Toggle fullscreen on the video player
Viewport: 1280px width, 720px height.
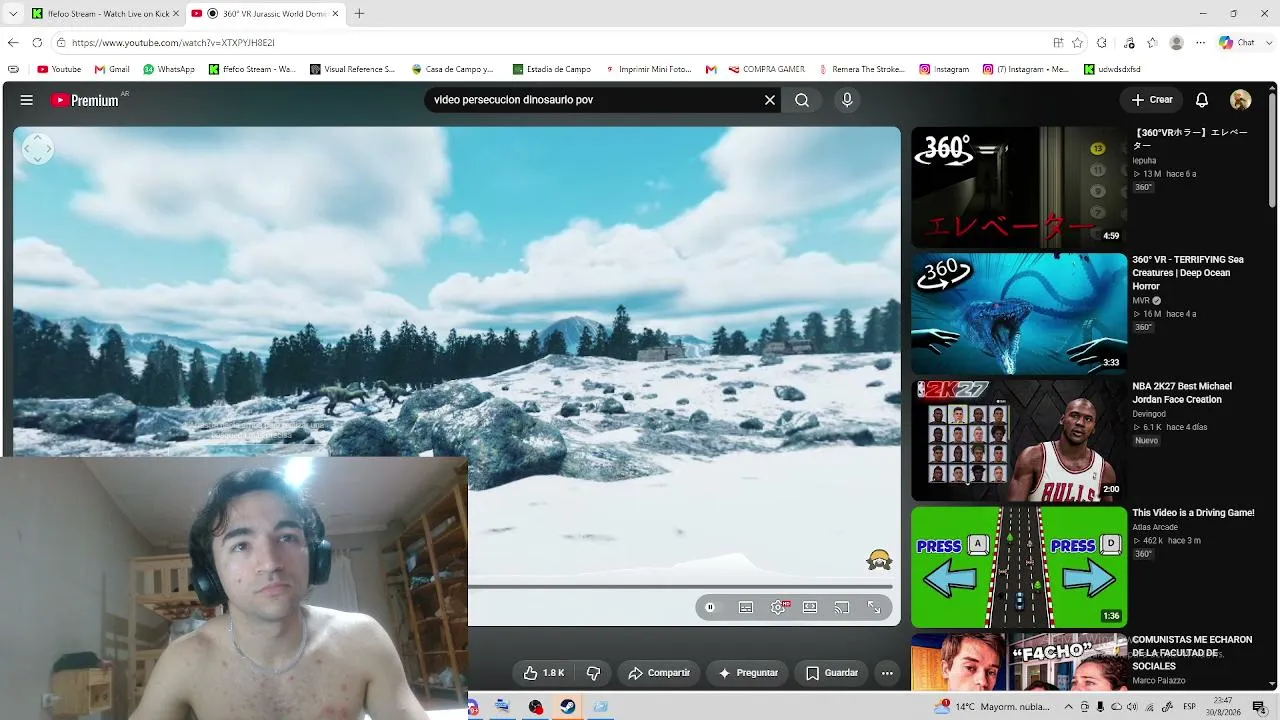click(x=874, y=607)
